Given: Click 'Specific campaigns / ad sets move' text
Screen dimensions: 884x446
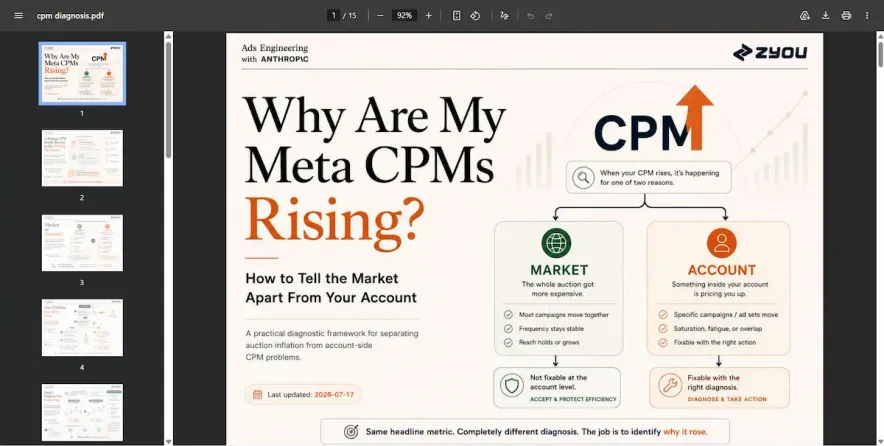Looking at the screenshot, I should [726, 315].
